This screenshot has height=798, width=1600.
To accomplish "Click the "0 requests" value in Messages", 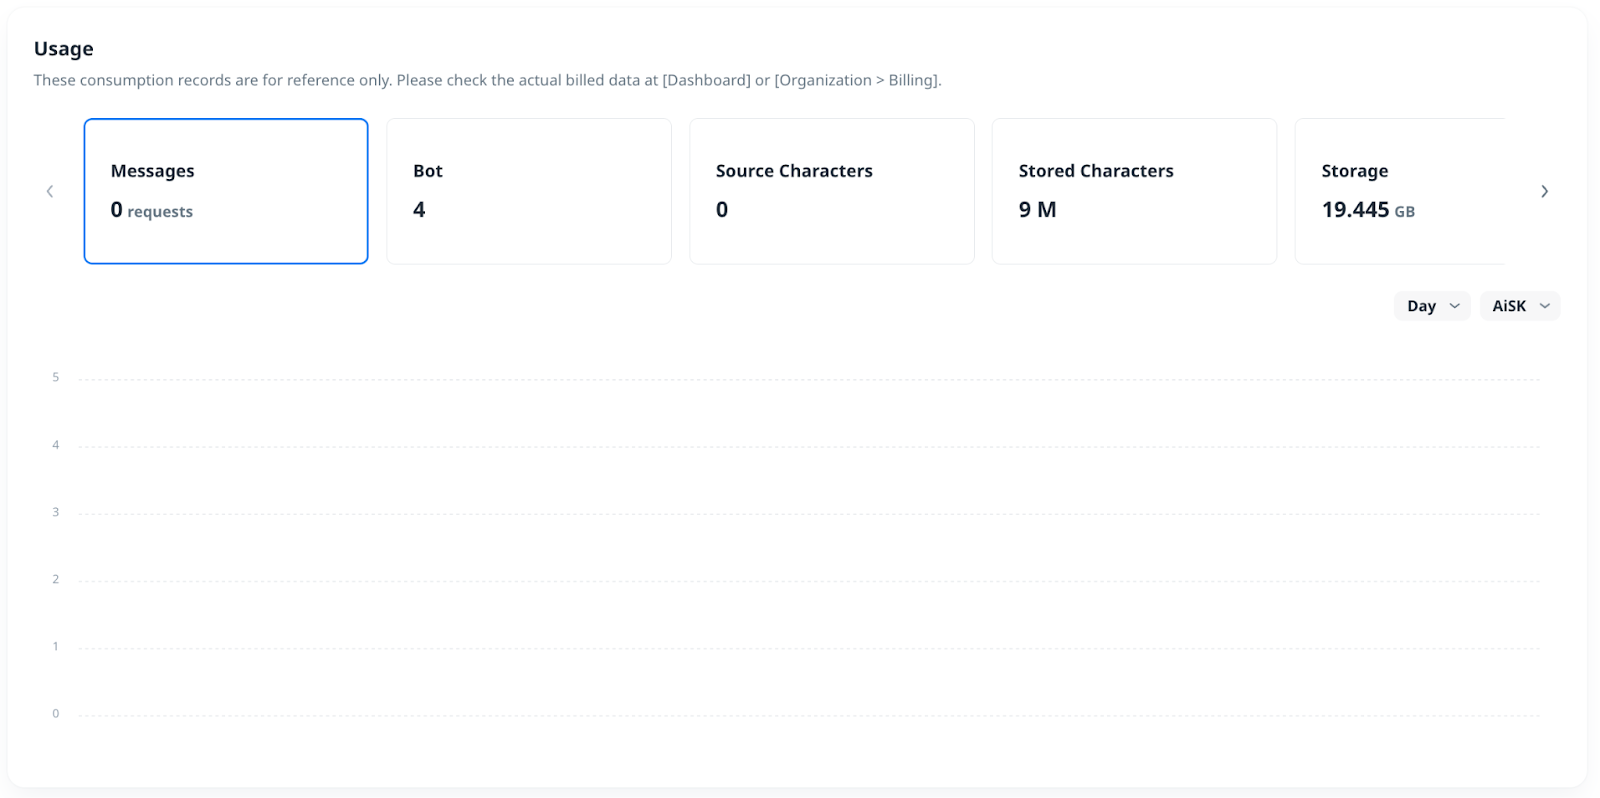I will (152, 210).
